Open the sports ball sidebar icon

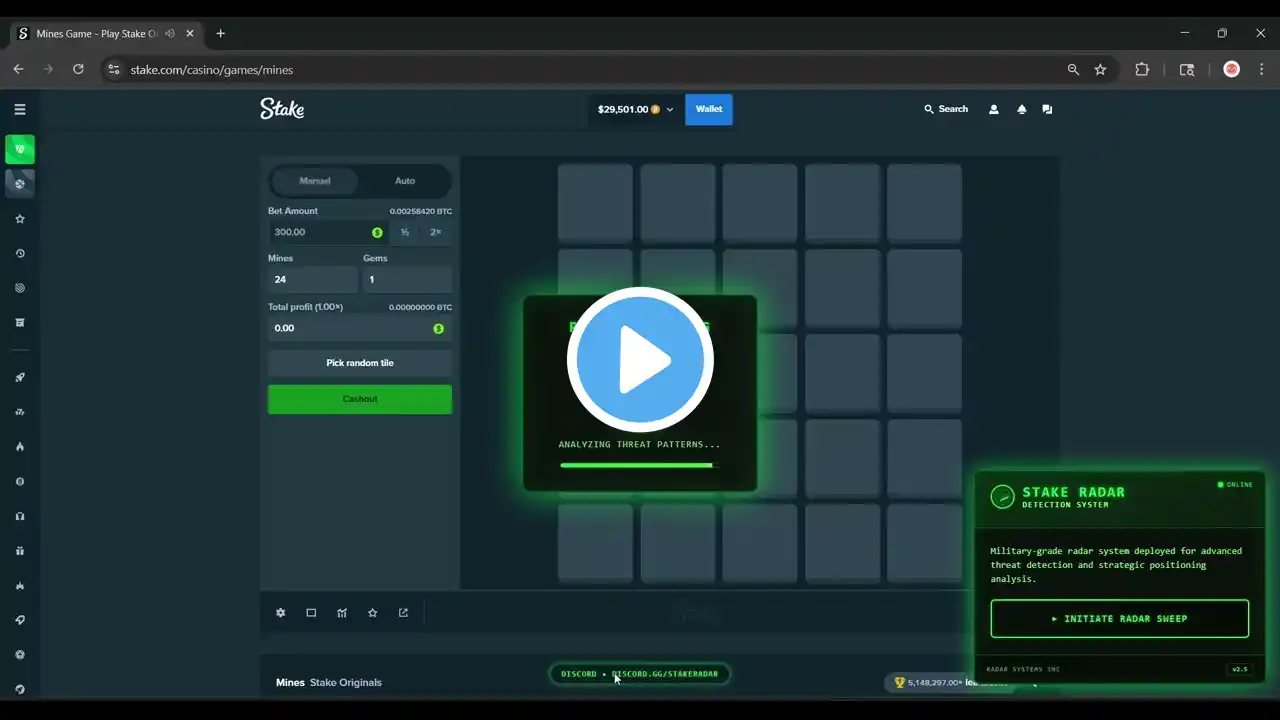(x=20, y=183)
